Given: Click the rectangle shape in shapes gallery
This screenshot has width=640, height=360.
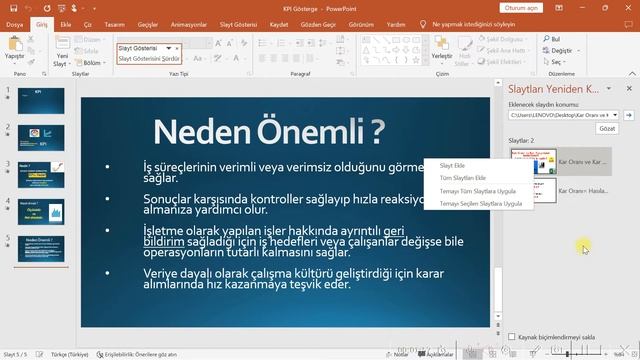Looking at the screenshot, I should pos(396,40).
